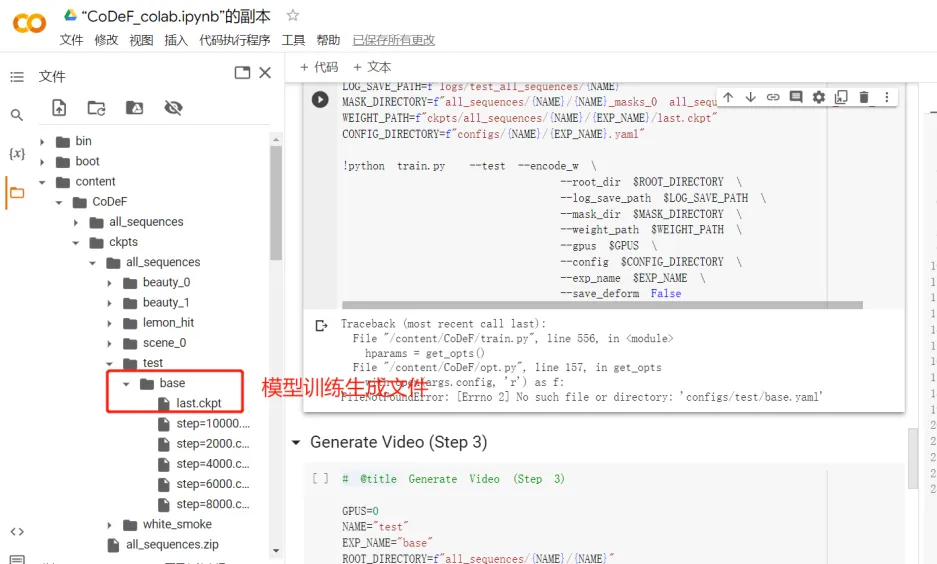Add a text cell with + 文本

click(372, 67)
